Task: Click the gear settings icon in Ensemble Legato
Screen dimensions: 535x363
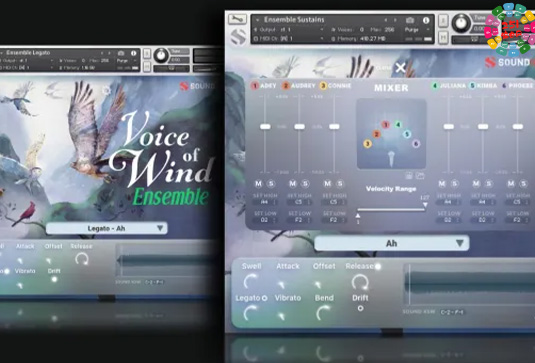Action: [106, 90]
